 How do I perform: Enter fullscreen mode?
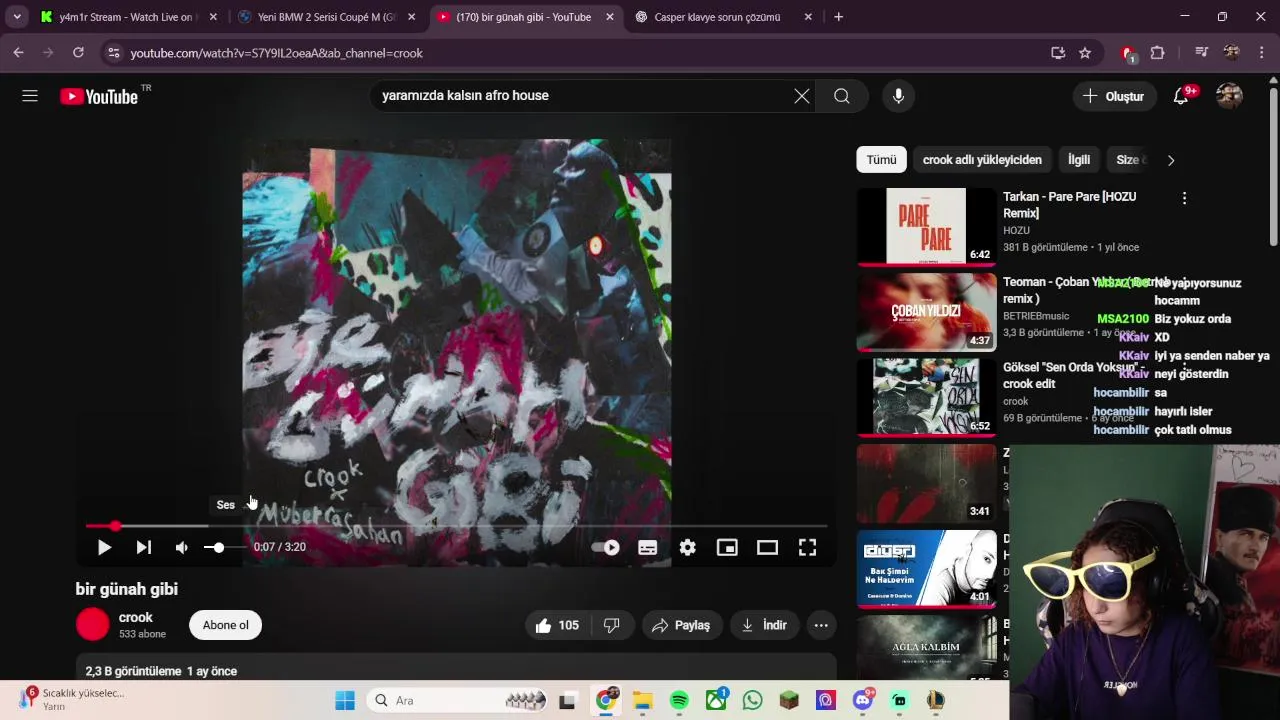807,547
